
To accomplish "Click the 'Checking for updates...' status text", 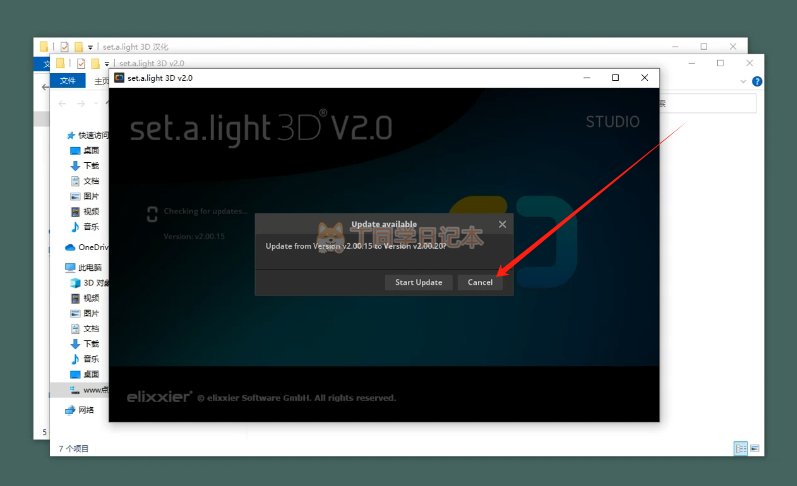I will (x=206, y=211).
